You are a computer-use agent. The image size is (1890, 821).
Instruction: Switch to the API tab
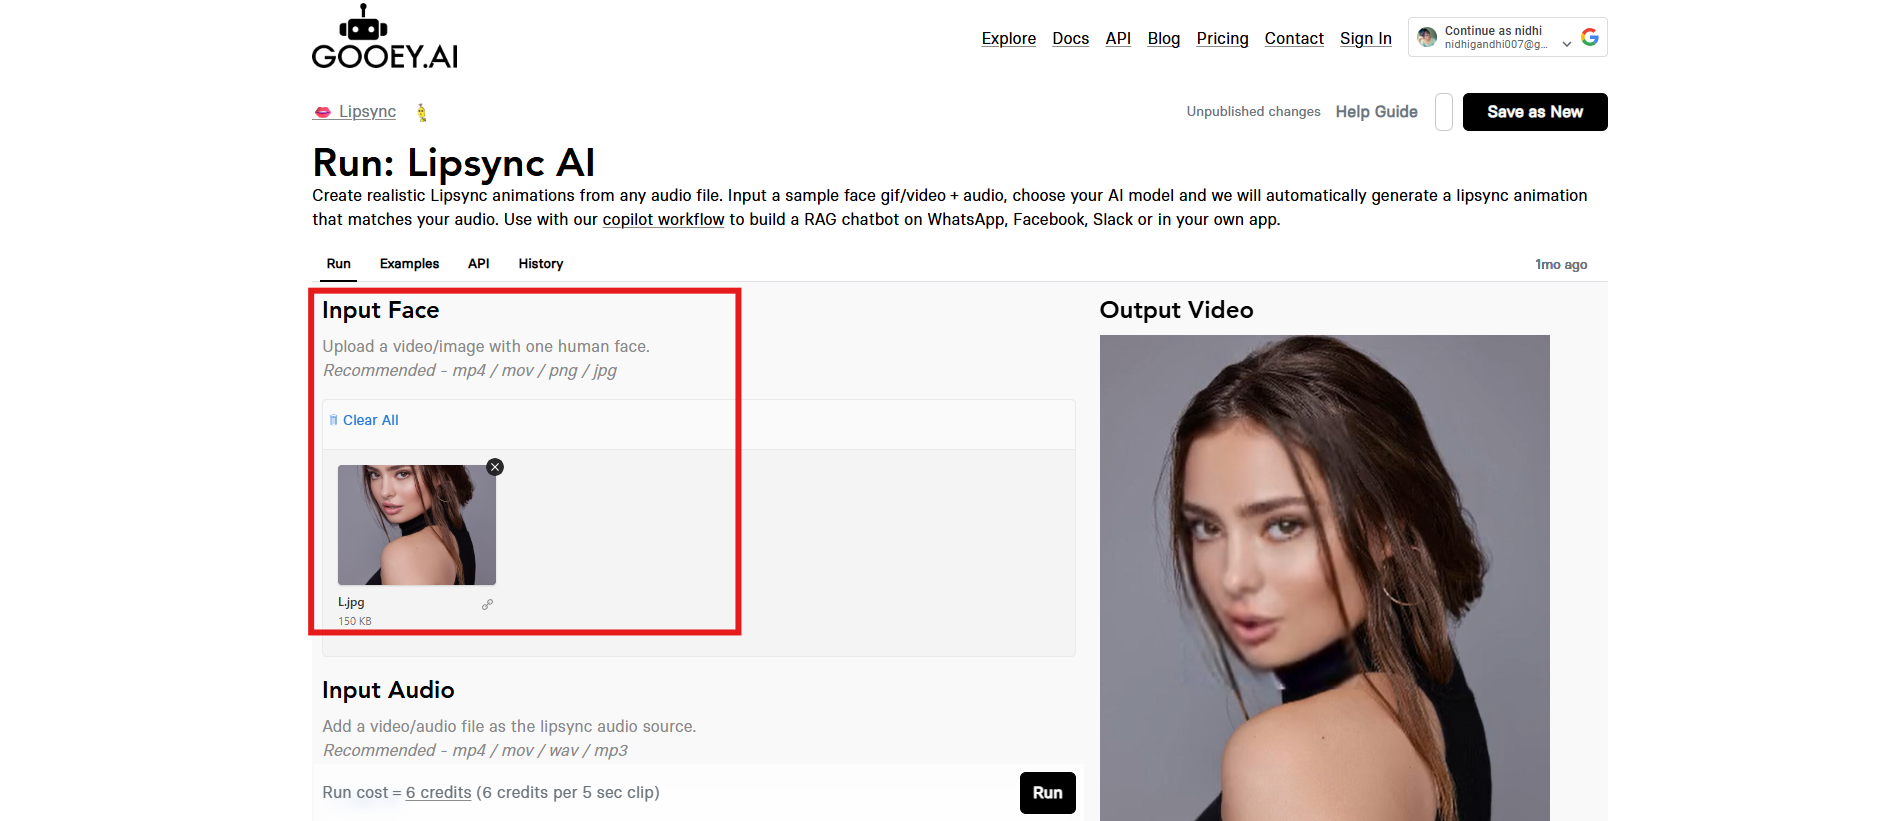click(479, 264)
